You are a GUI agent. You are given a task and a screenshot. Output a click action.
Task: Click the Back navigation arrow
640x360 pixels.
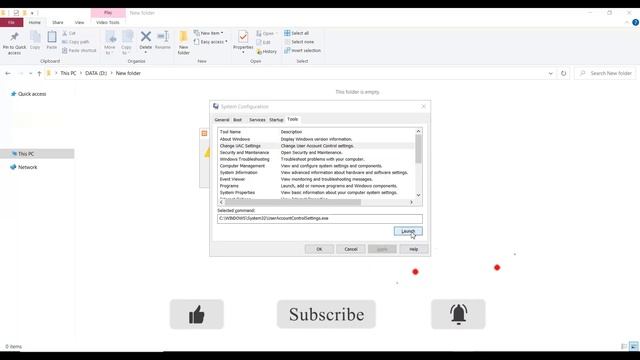pos(8,73)
